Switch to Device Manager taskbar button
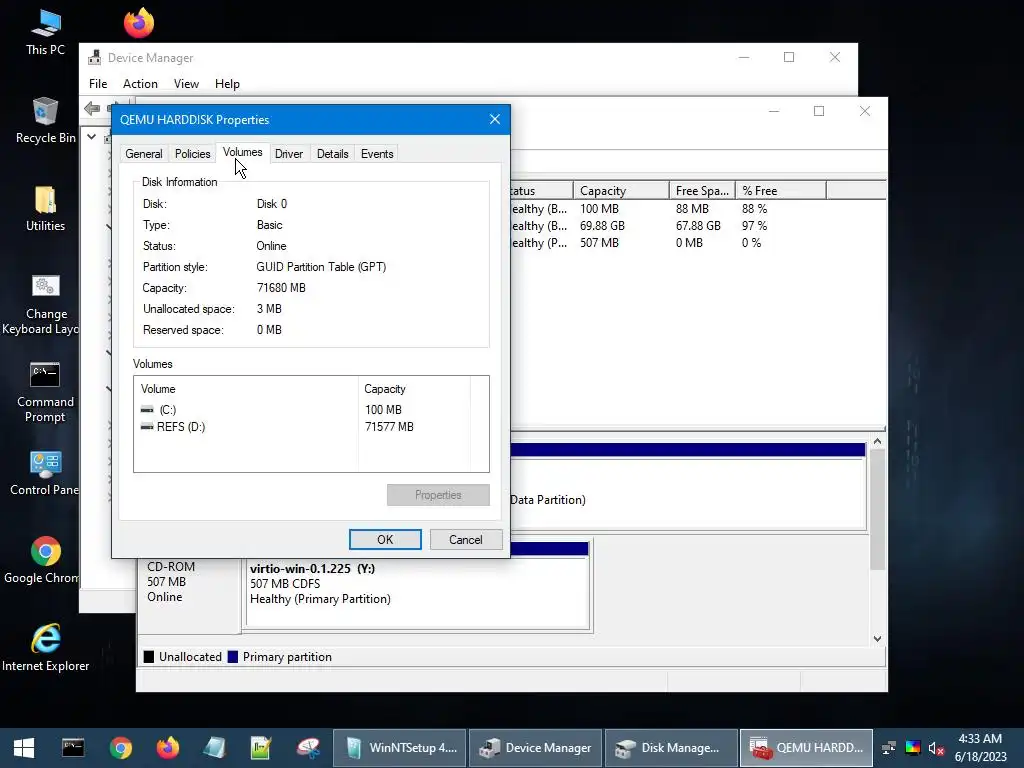 [x=535, y=748]
